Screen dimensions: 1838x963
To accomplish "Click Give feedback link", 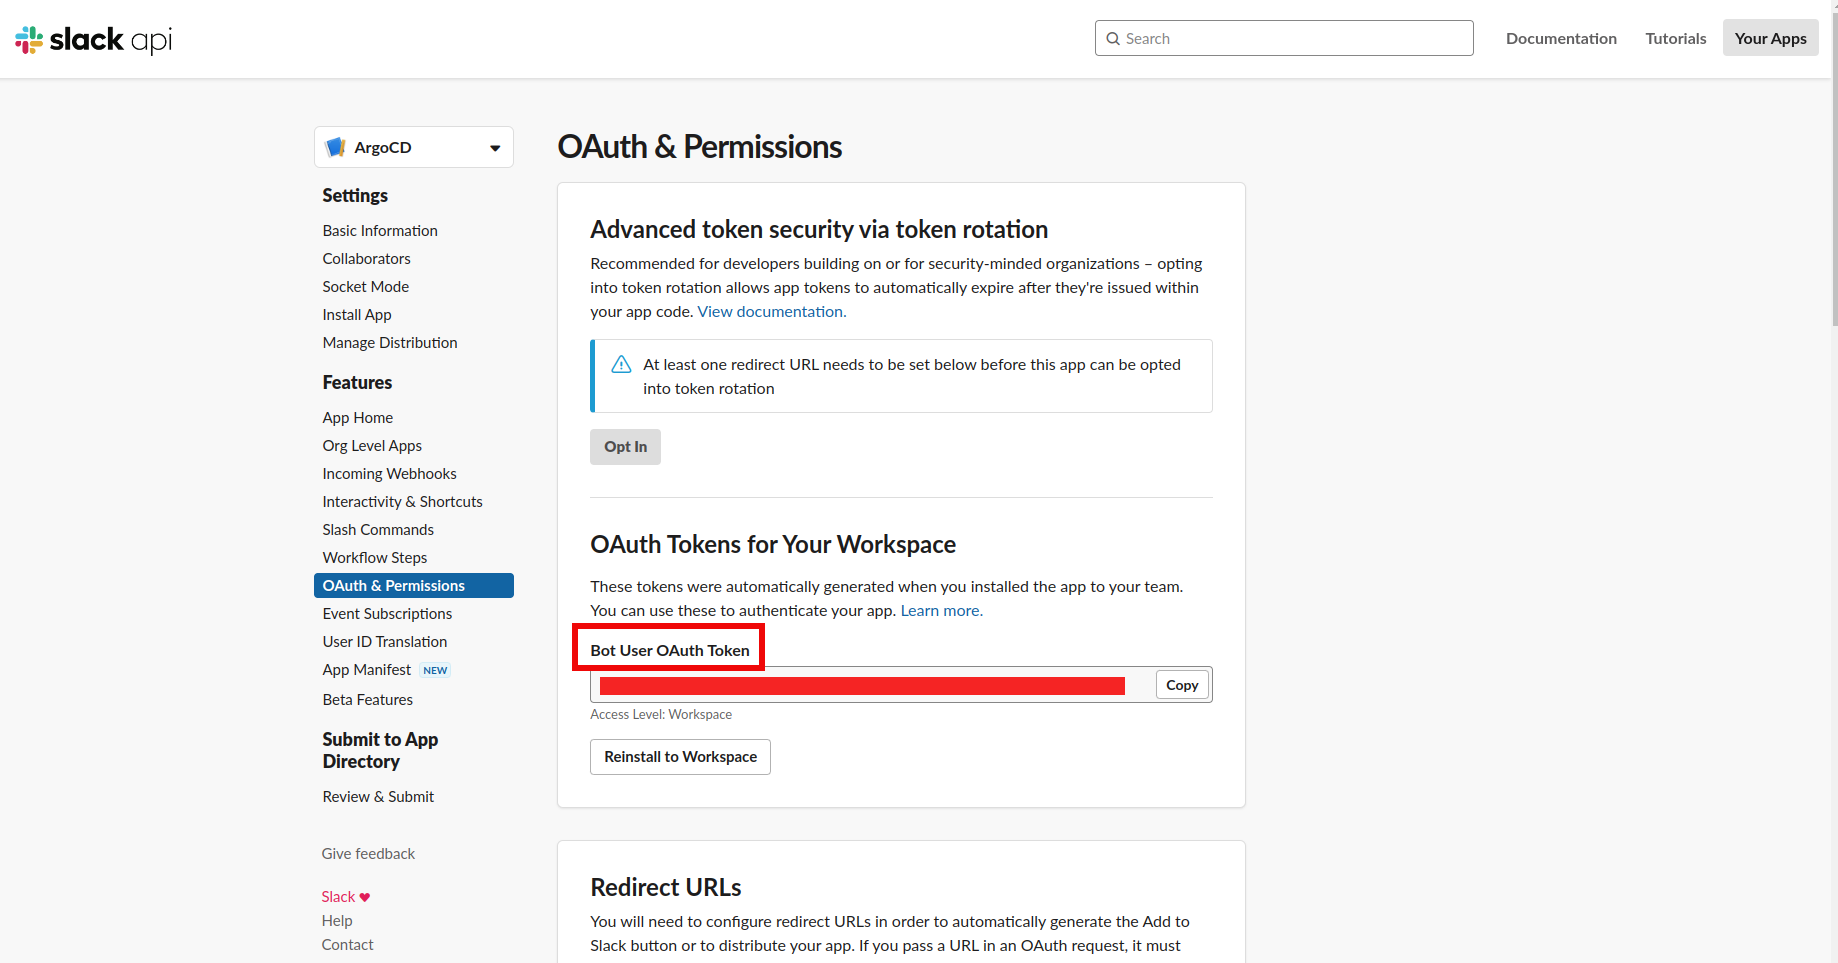I will pos(368,853).
